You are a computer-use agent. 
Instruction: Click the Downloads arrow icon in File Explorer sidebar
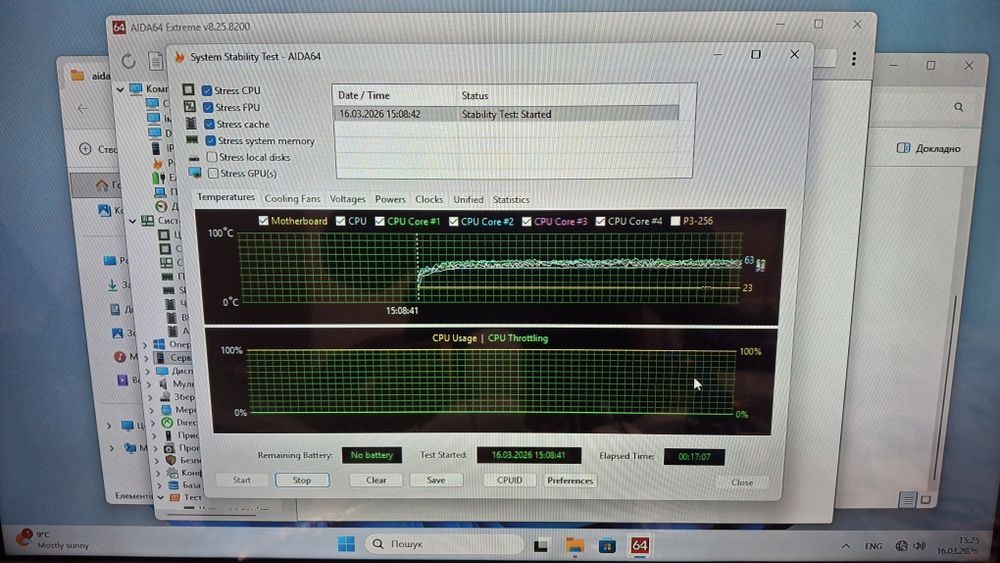tap(112, 285)
